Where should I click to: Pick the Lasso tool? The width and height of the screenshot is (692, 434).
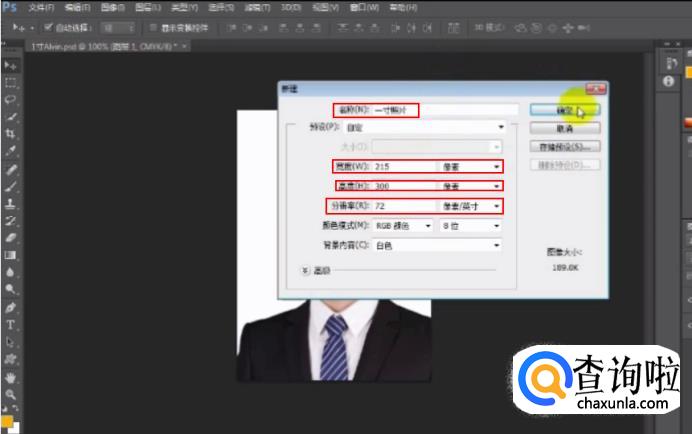(x=11, y=99)
